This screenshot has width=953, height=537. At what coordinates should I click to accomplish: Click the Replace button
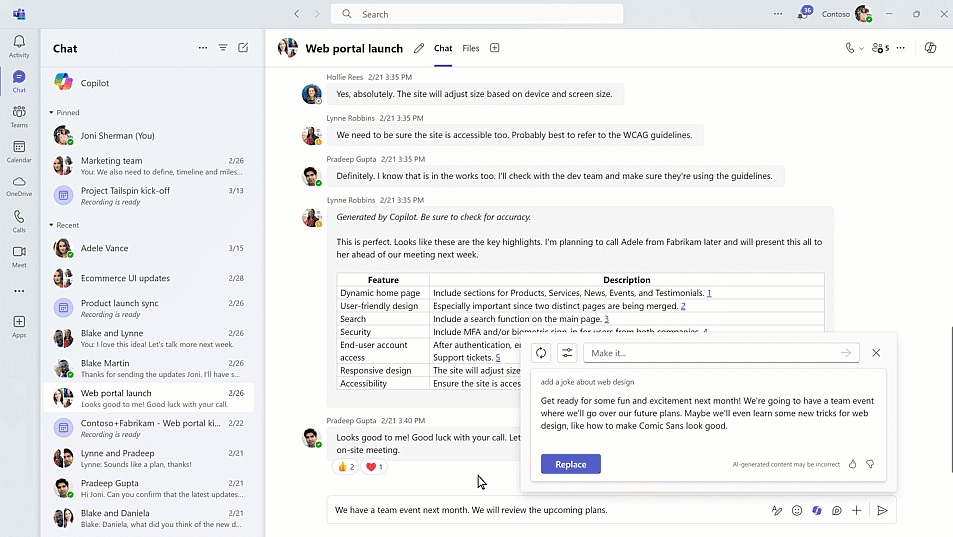(x=570, y=464)
